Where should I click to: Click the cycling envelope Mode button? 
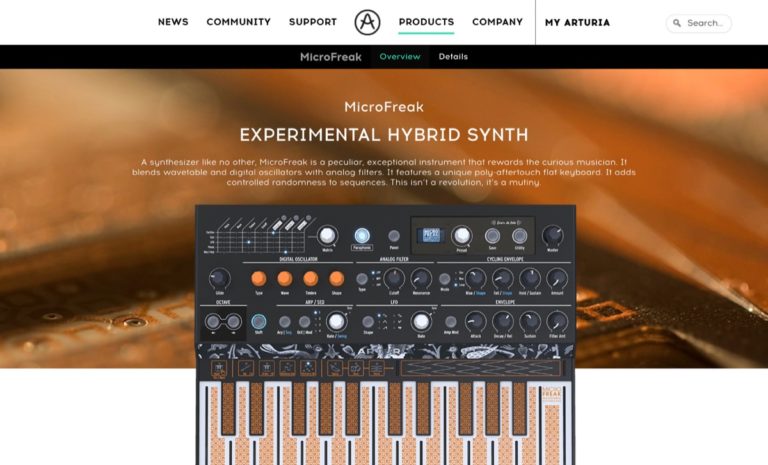(445, 279)
